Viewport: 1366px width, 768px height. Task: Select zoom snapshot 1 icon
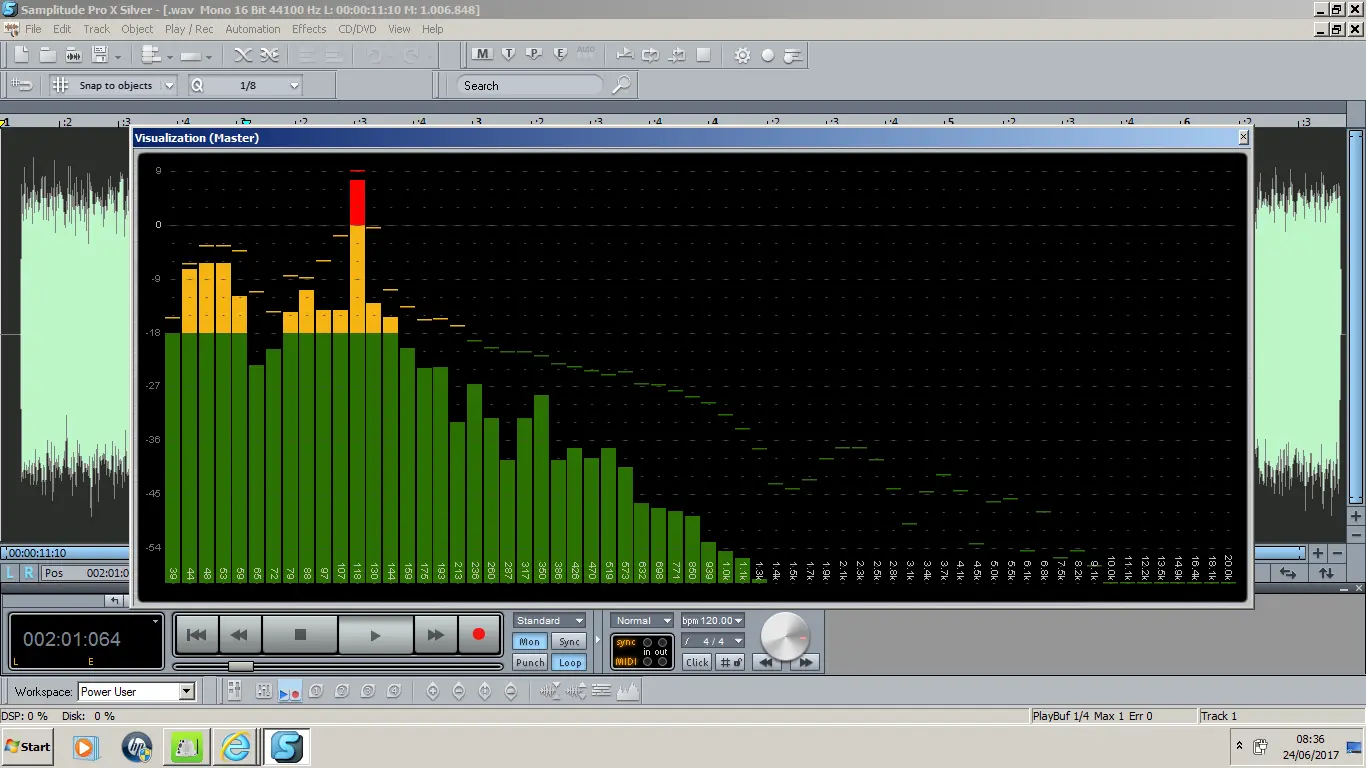click(316, 690)
